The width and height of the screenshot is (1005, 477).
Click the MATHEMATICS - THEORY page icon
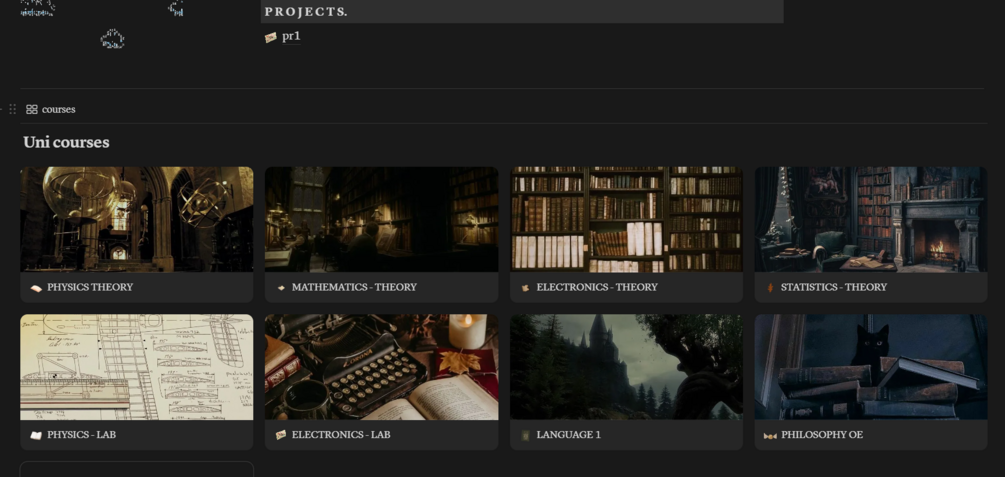[281, 288]
